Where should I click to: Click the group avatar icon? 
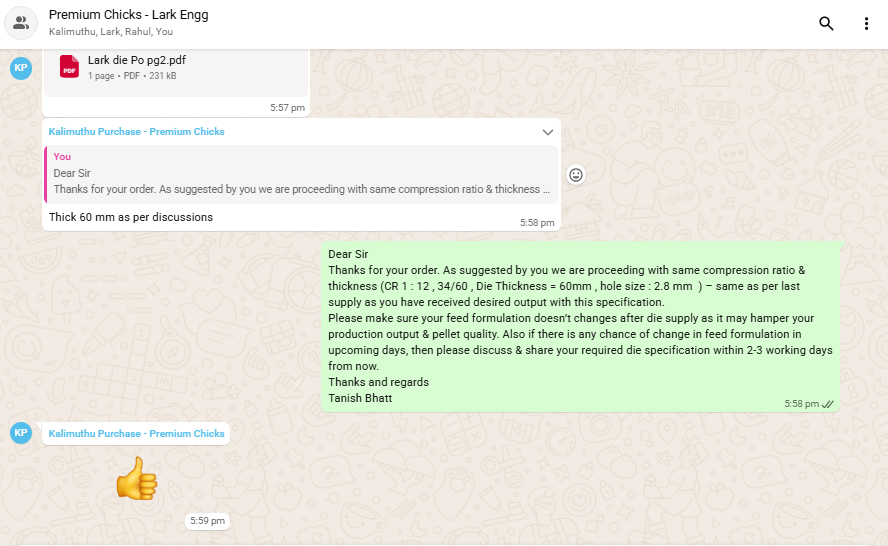(21, 24)
